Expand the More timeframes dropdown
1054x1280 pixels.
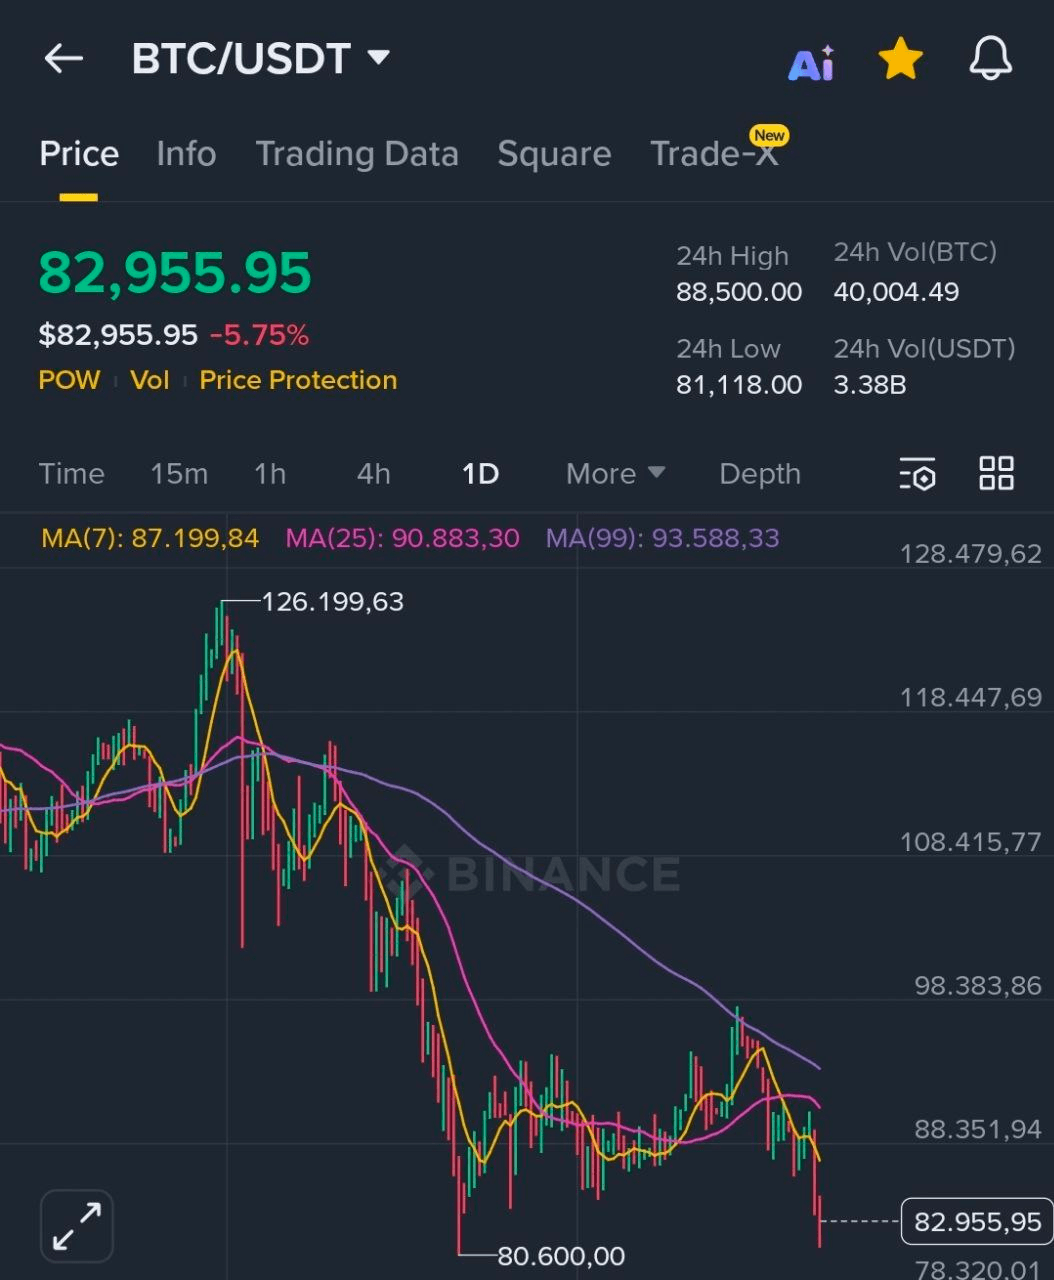tap(614, 474)
